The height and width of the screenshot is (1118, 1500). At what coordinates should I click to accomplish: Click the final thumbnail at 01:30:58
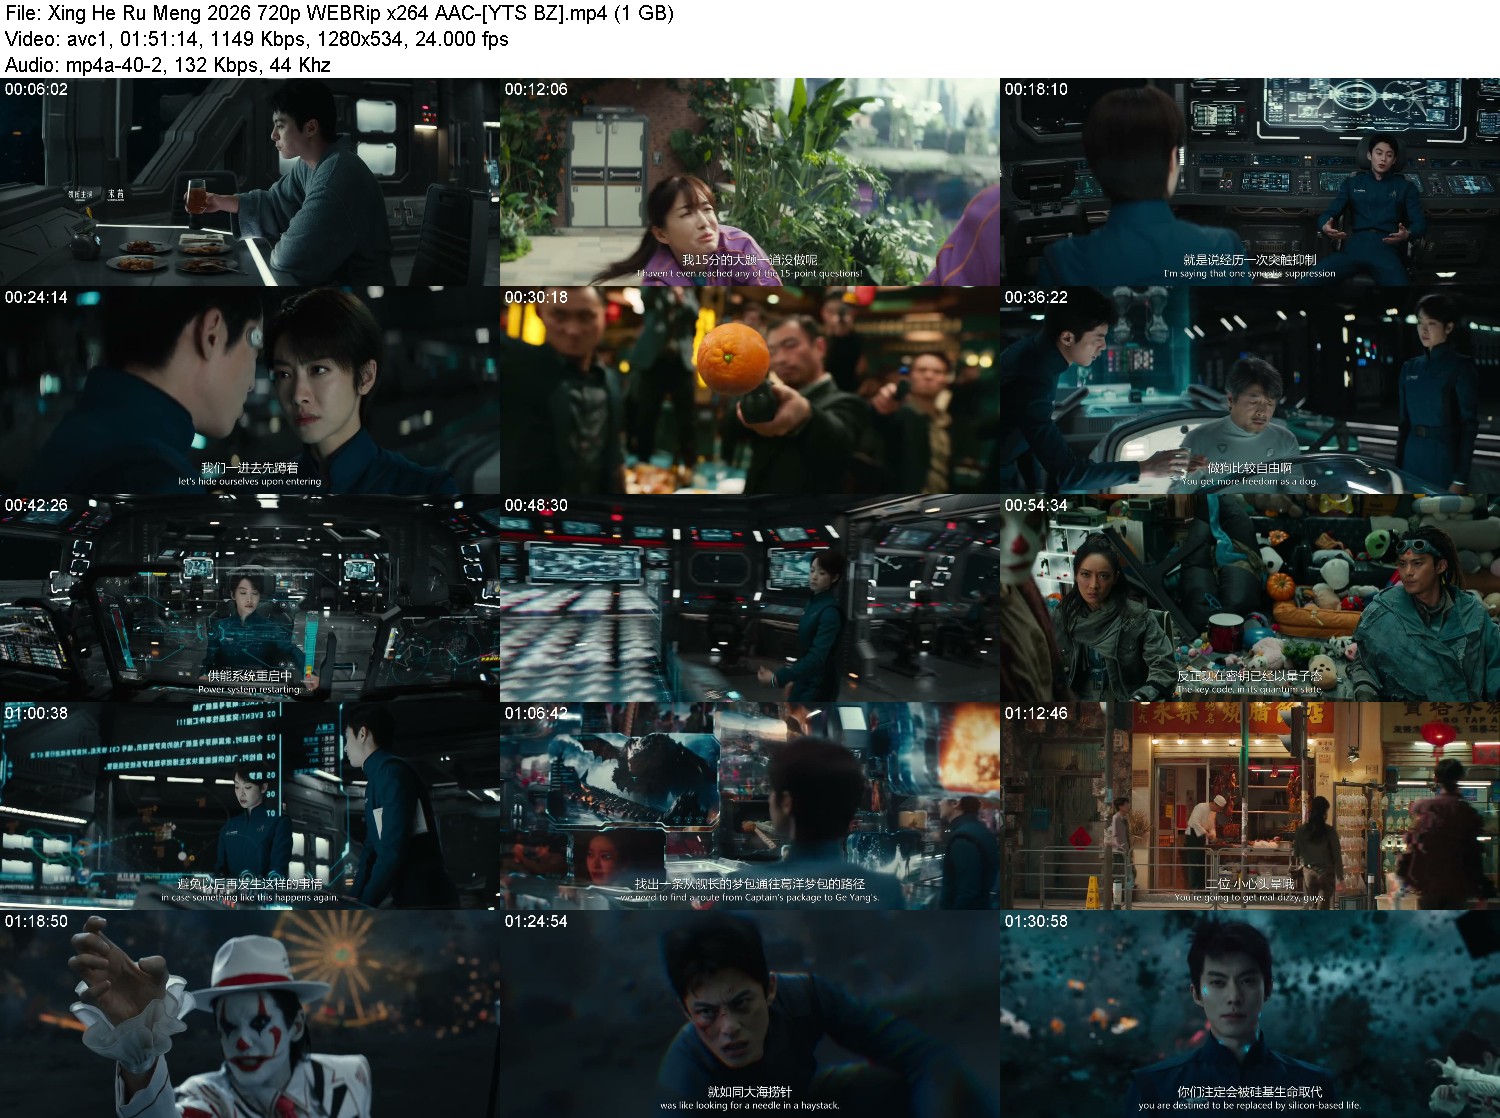click(1250, 1014)
